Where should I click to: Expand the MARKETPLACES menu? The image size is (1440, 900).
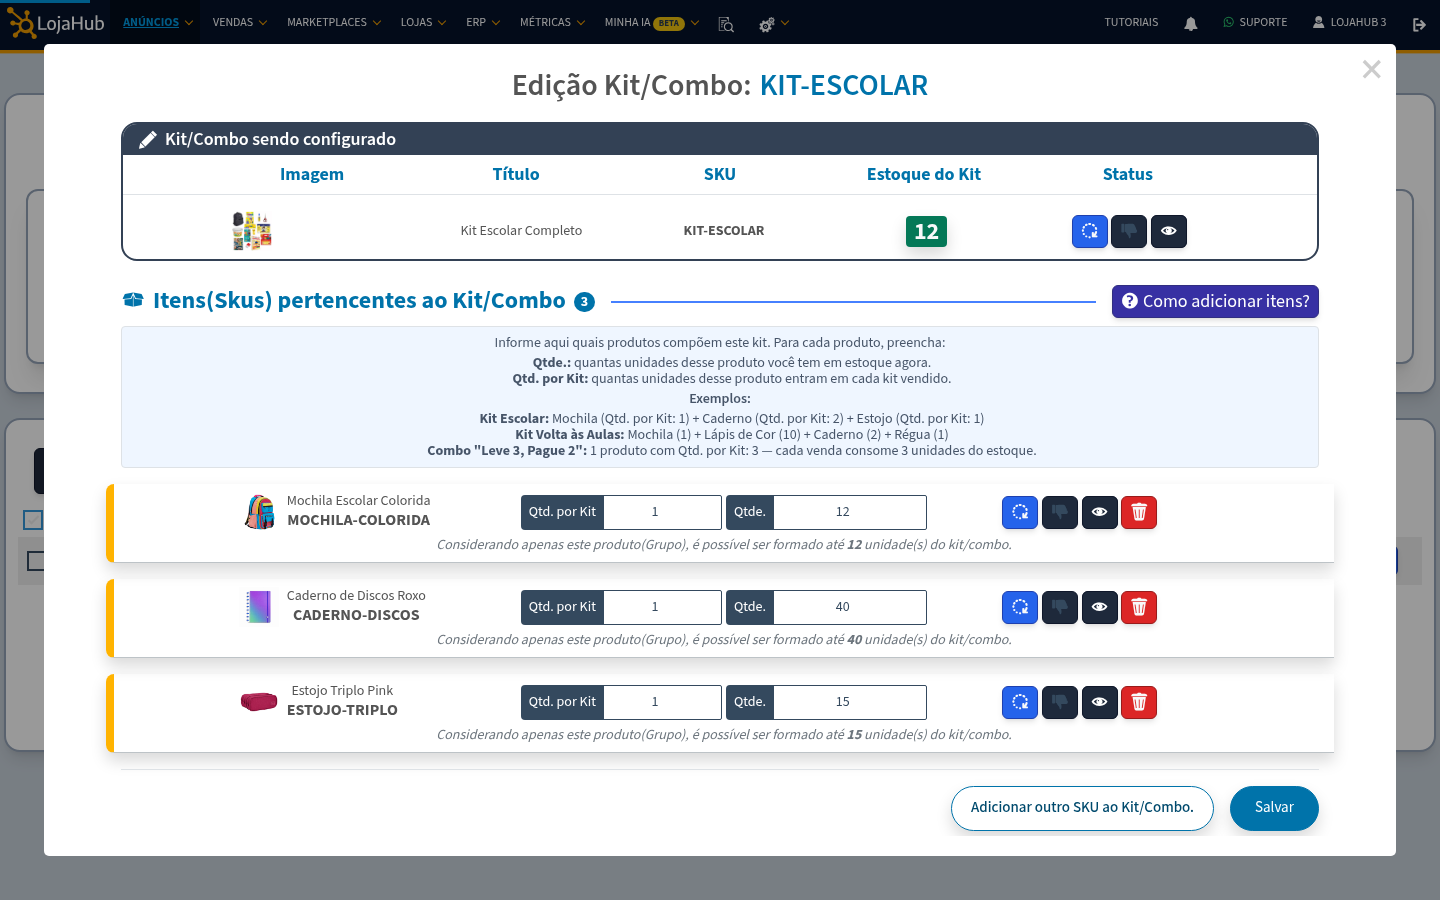pos(334,22)
